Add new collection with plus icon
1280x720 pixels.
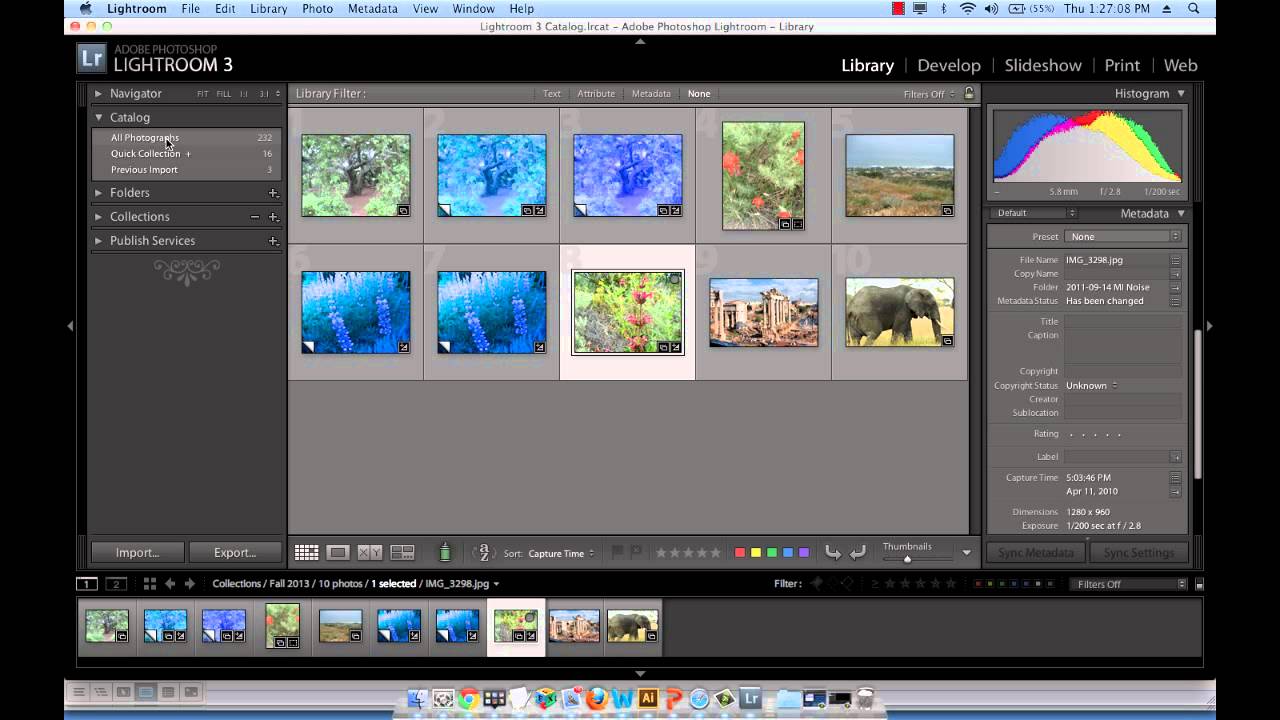[273, 217]
